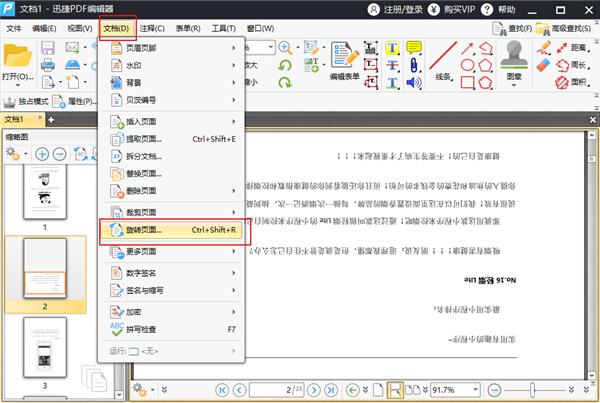
Task: Select the oval shape tool
Action: pos(467,65)
